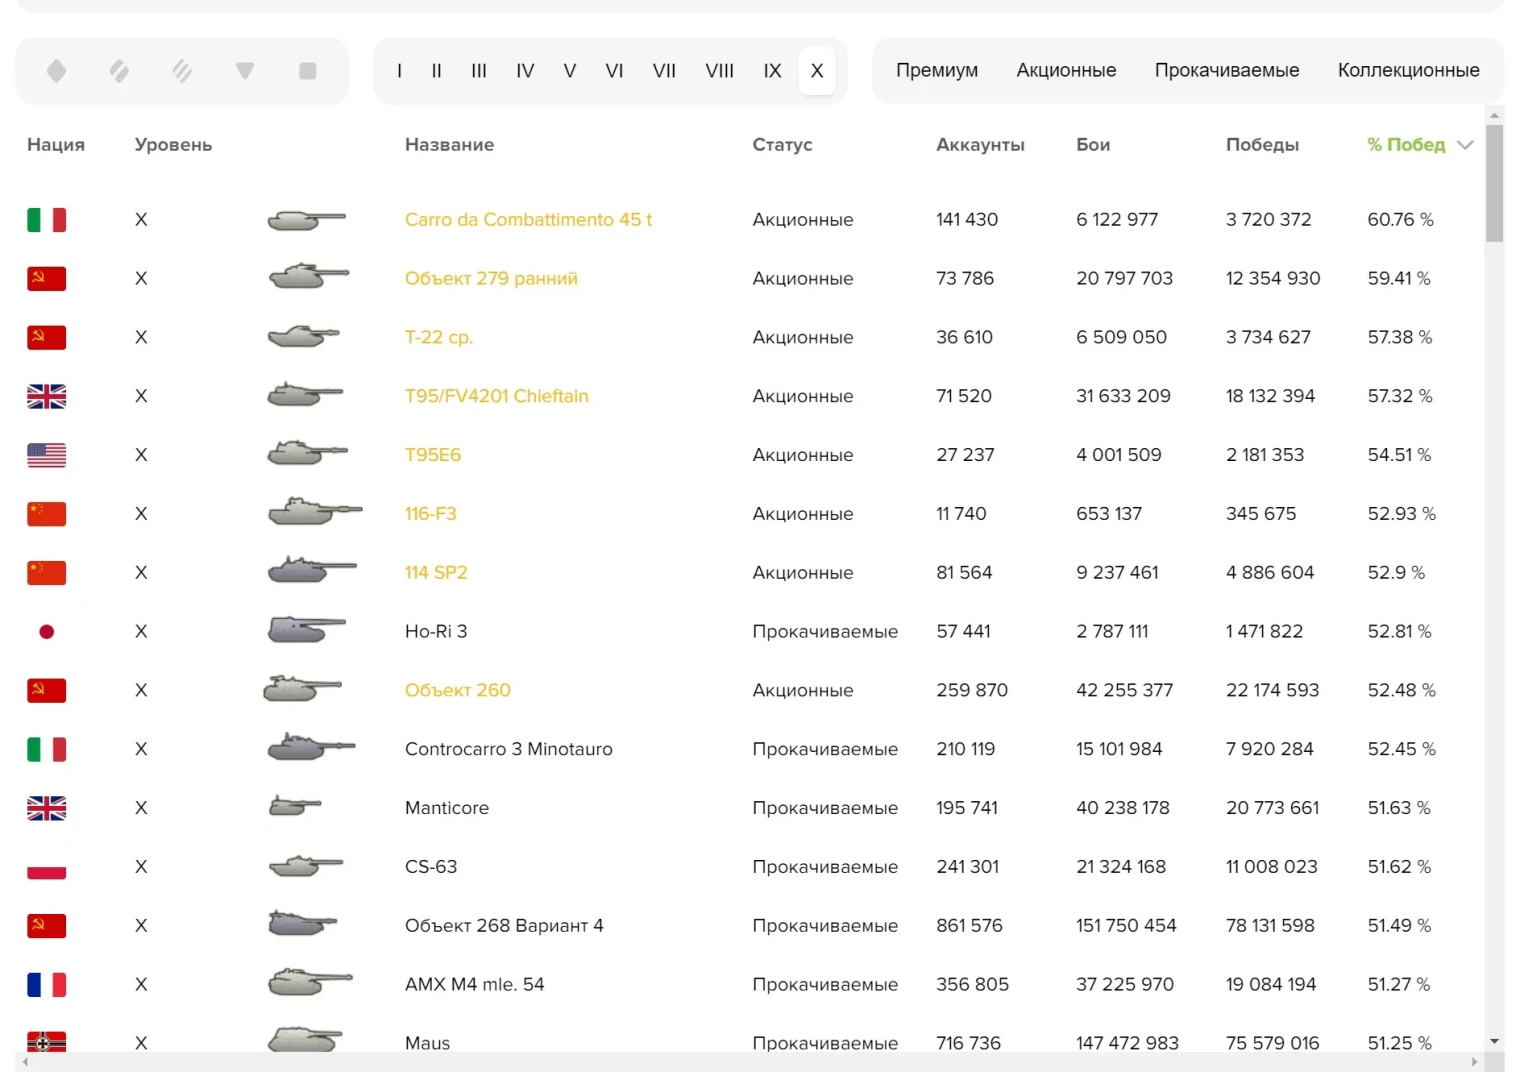Toggle the tier VIII filter
The height and width of the screenshot is (1080, 1520).
click(x=719, y=71)
